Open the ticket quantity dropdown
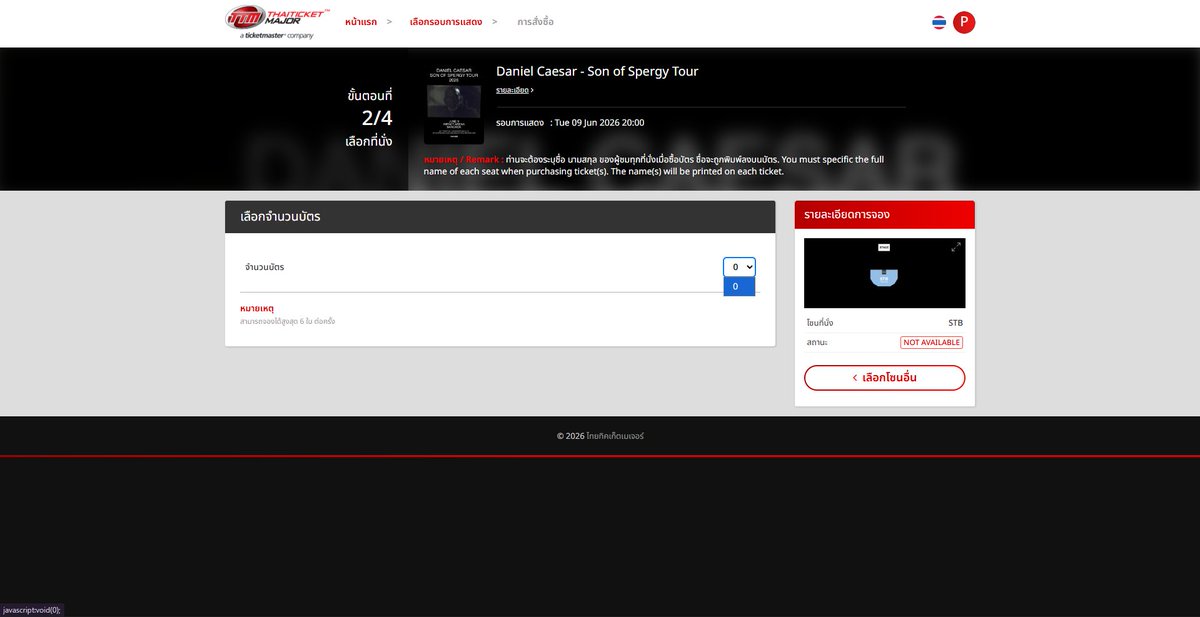Screen dimensions: 1200x617 pyautogui.click(x=739, y=267)
